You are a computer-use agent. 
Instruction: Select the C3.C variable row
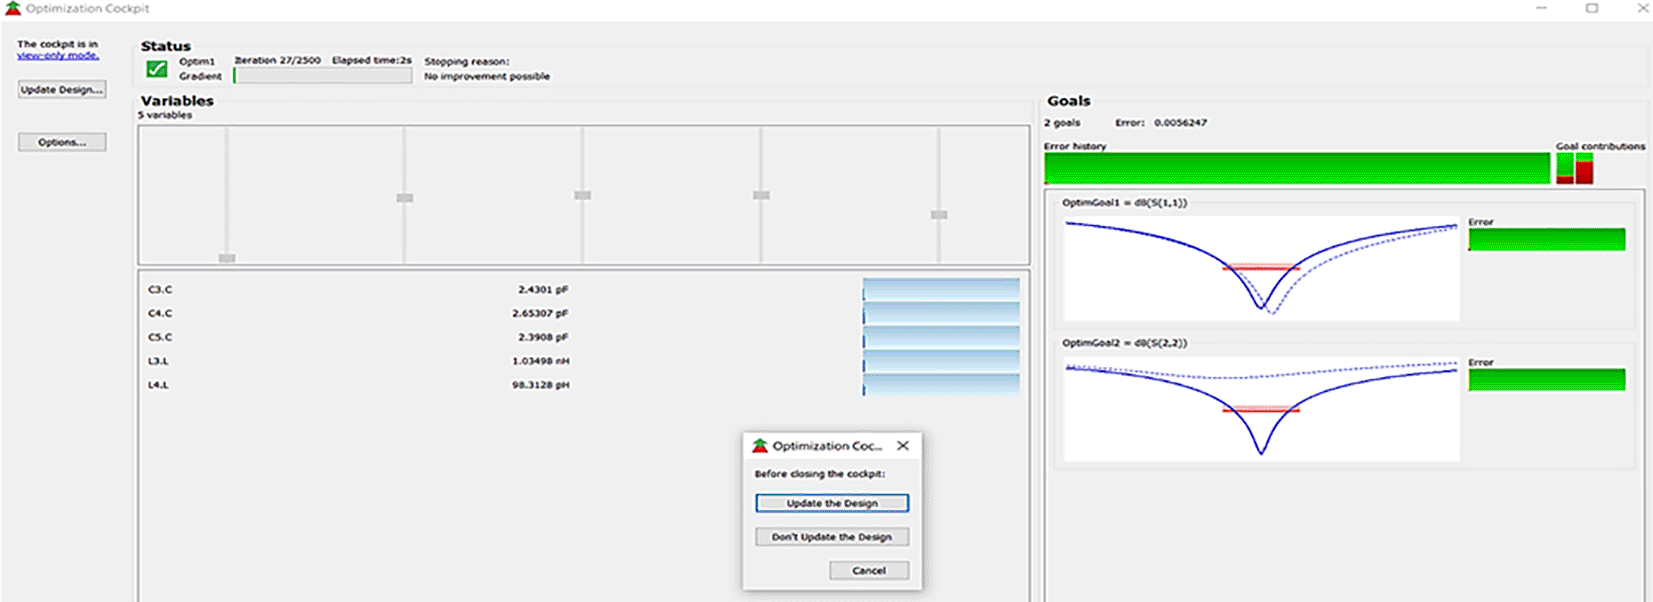click(x=160, y=290)
